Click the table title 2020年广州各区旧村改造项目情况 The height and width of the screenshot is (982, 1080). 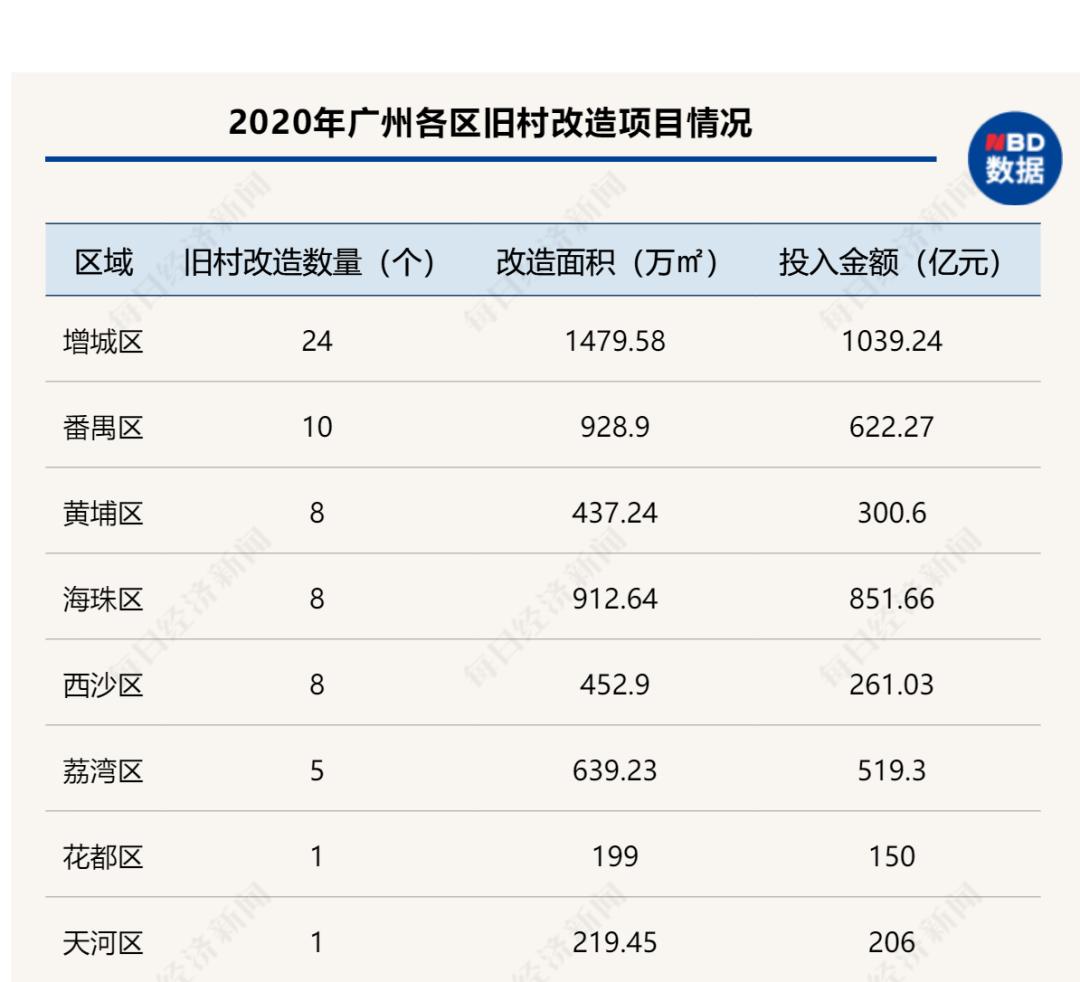pos(490,123)
